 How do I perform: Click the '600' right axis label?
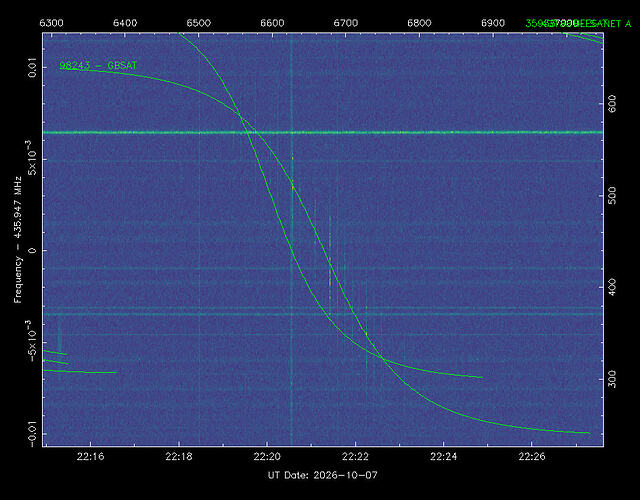coord(613,103)
